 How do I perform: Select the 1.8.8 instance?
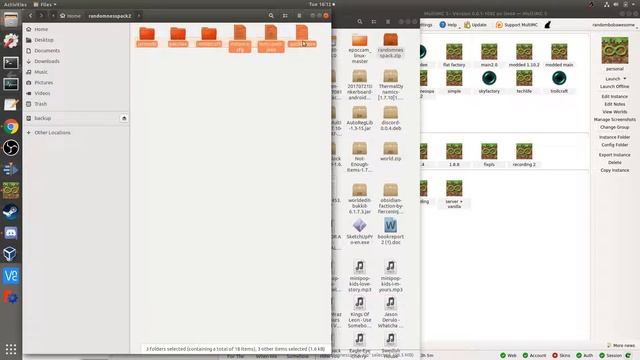click(454, 155)
